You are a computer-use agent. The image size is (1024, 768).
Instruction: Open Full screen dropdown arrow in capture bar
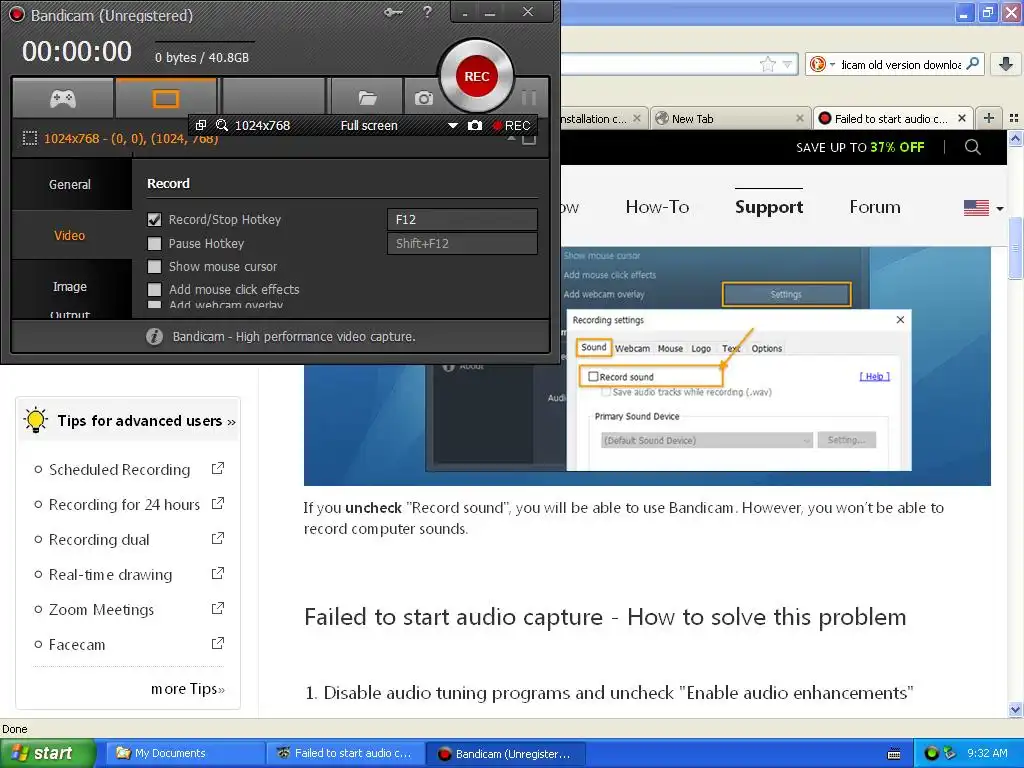[452, 125]
